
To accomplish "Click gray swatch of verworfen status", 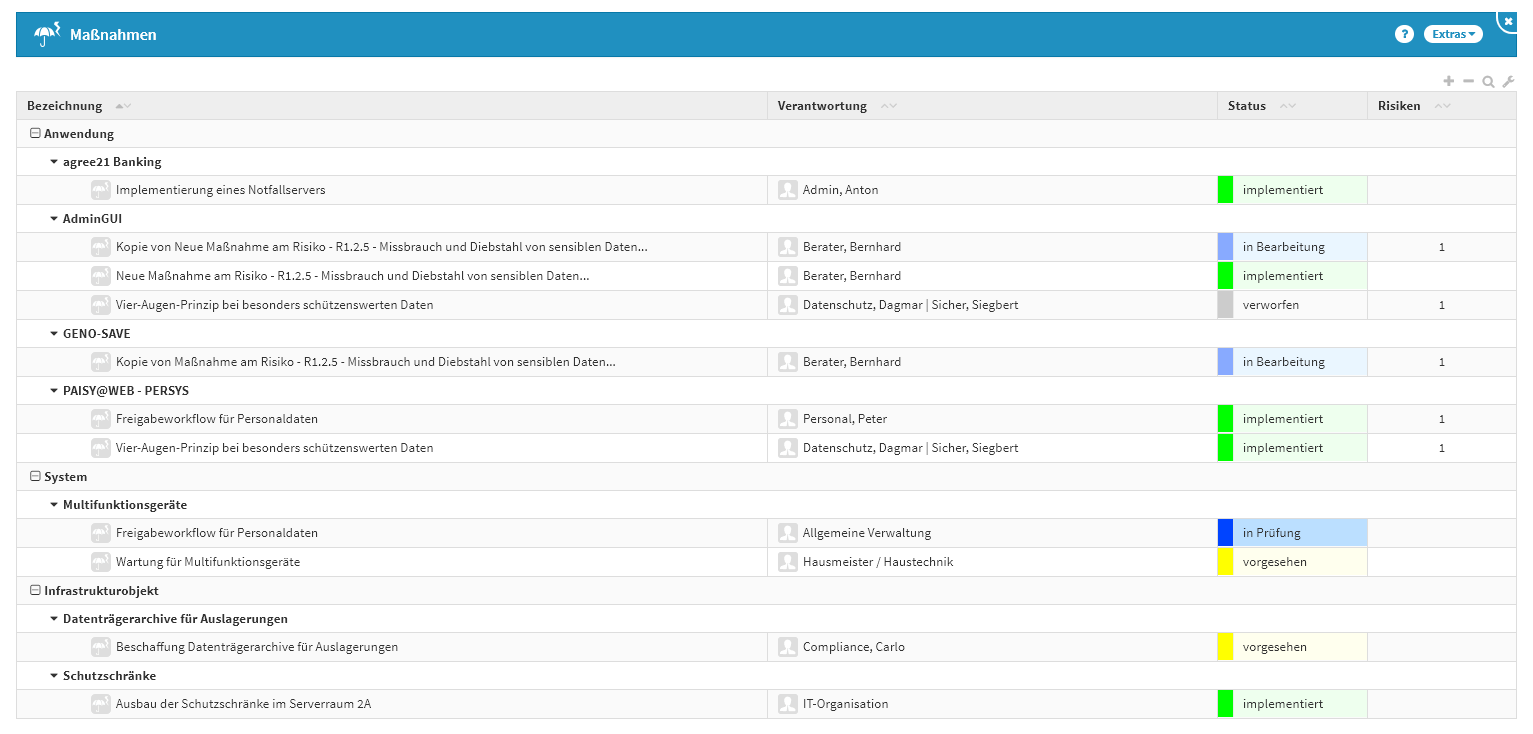I will pyautogui.click(x=1225, y=305).
